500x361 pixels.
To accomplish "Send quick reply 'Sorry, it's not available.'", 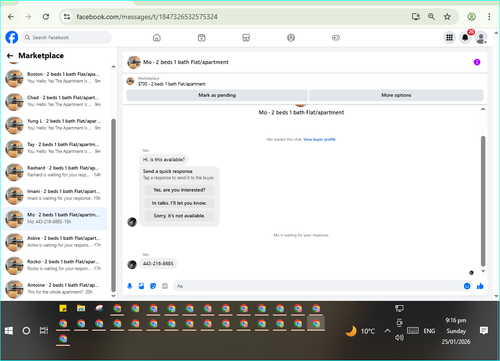I will (x=179, y=216).
